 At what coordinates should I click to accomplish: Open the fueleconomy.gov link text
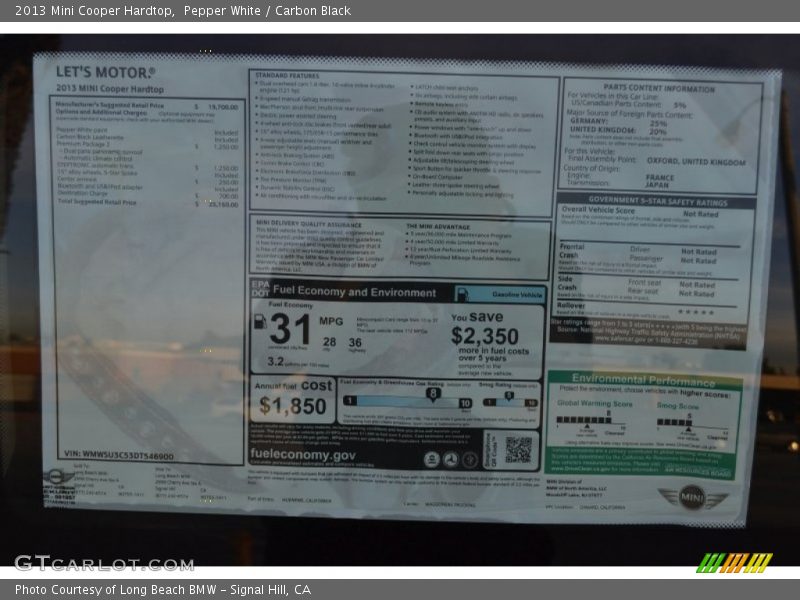[302, 454]
